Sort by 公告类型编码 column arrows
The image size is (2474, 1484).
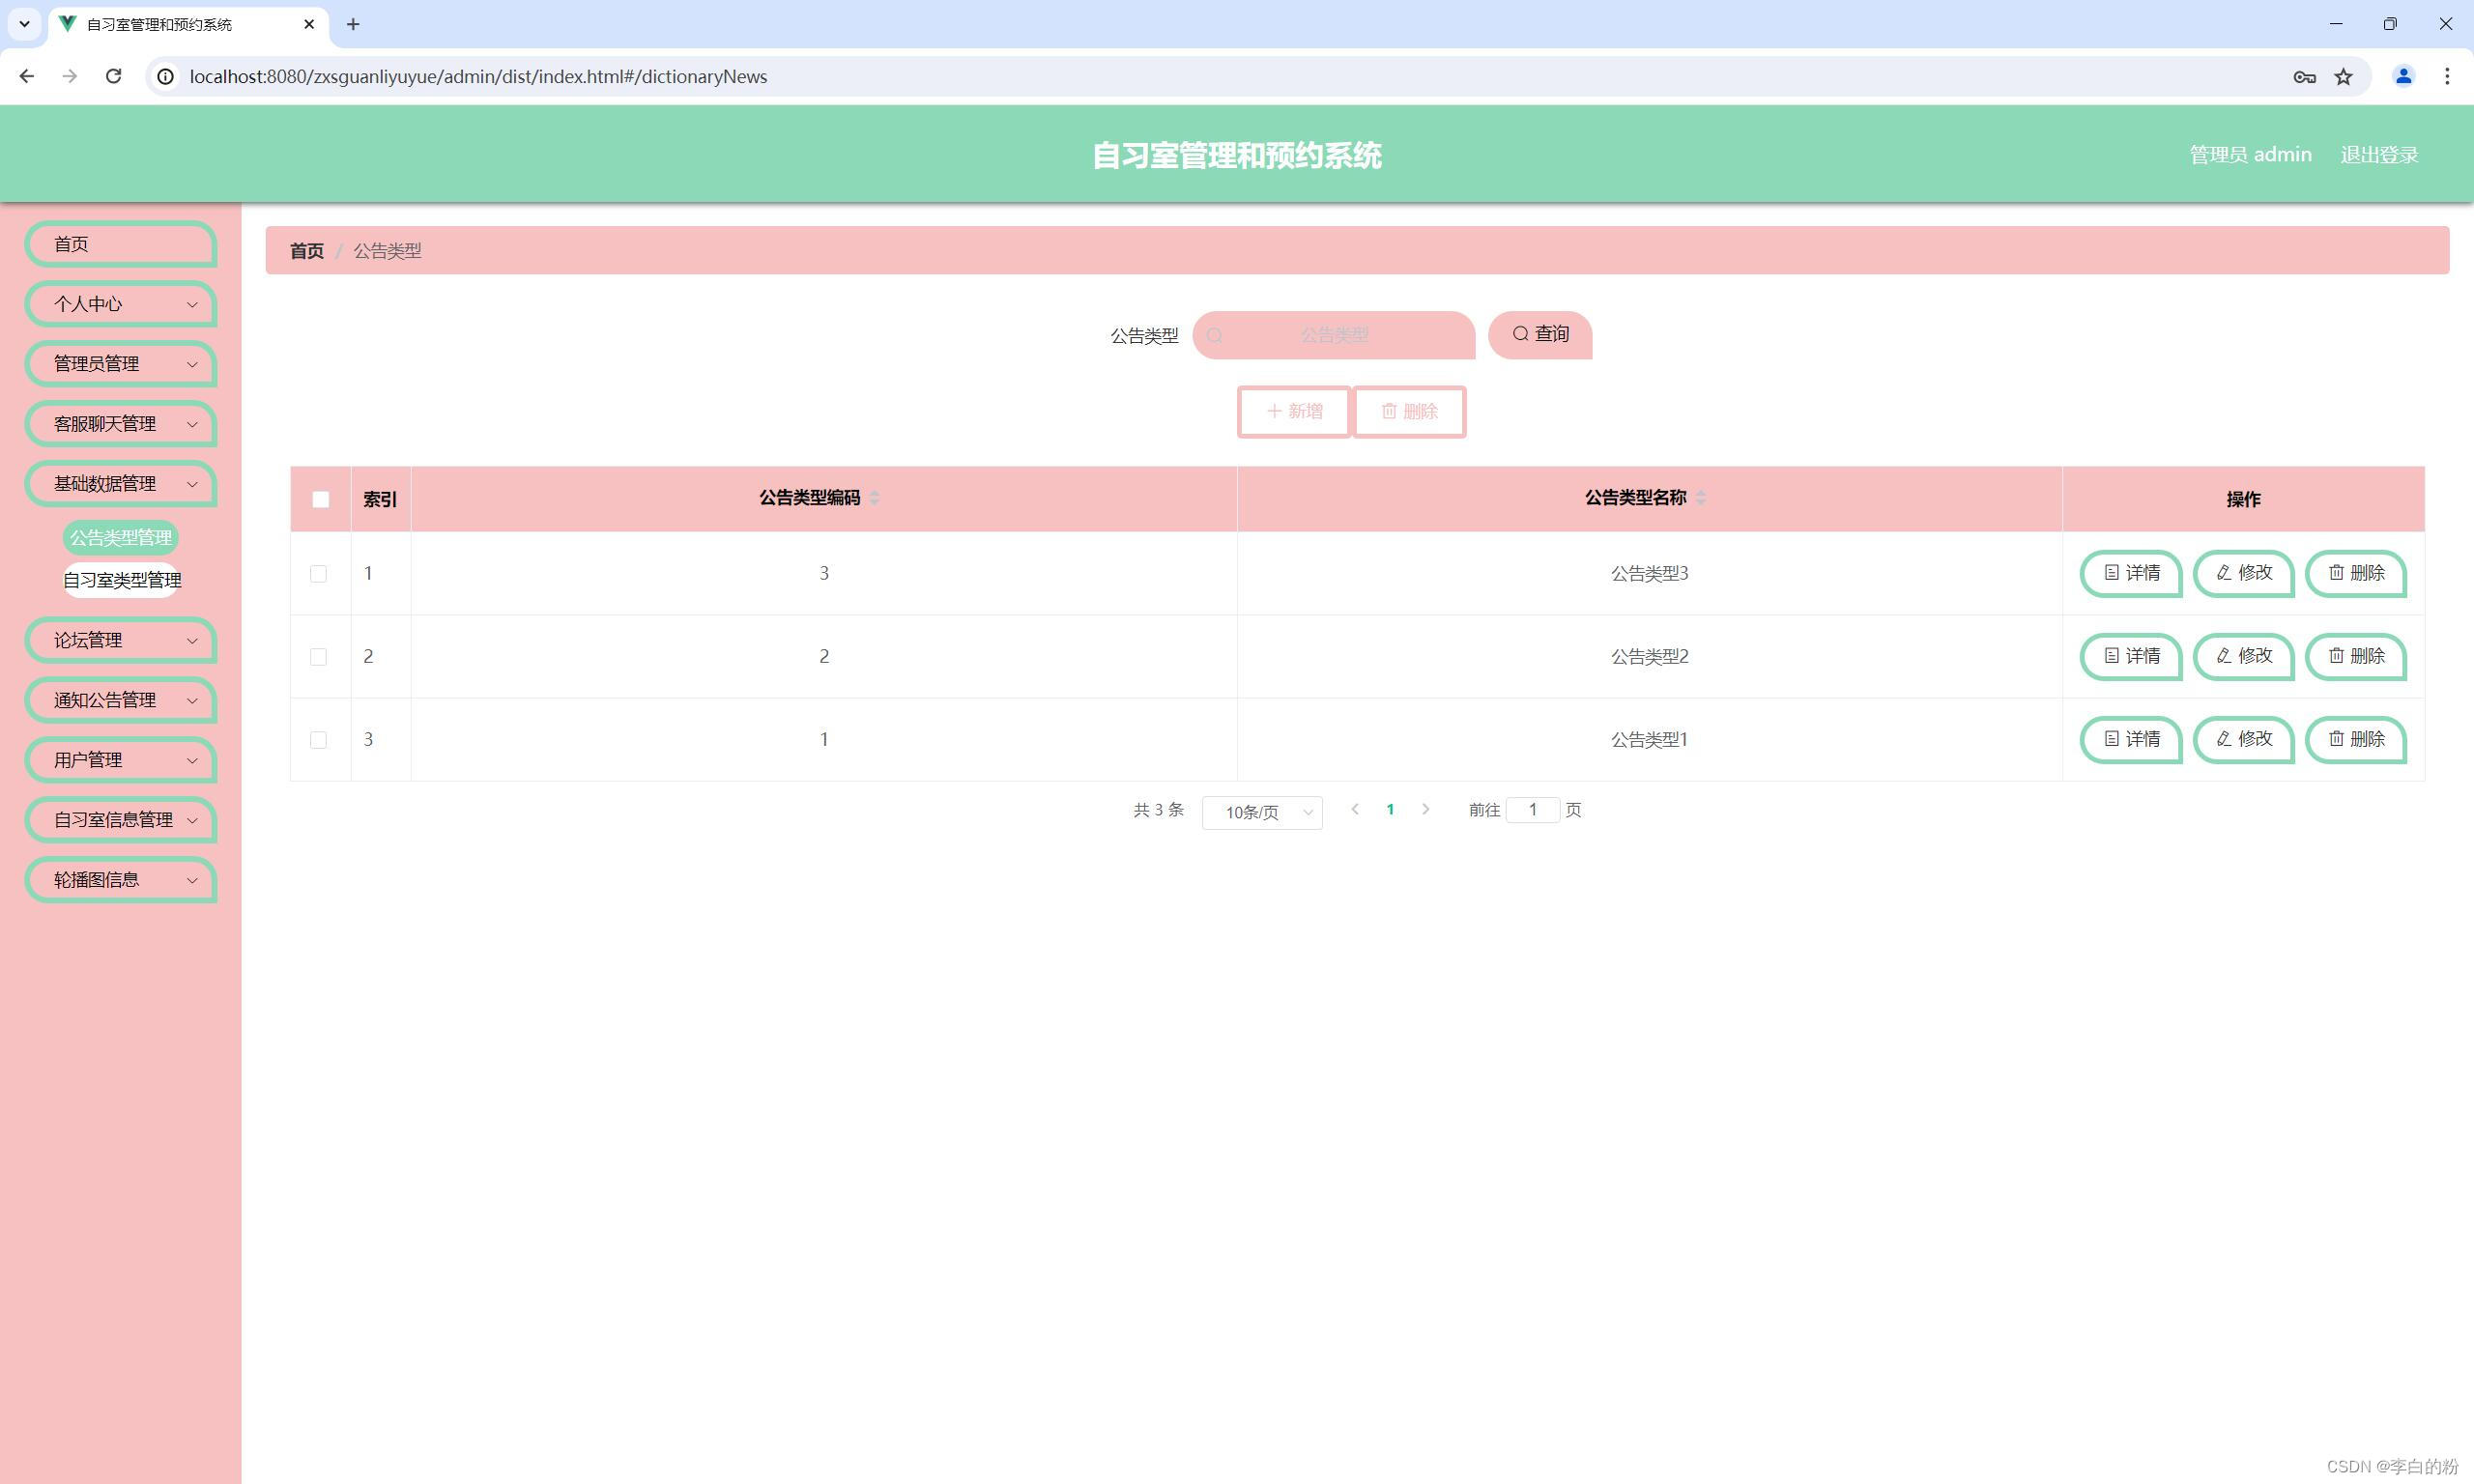point(874,498)
